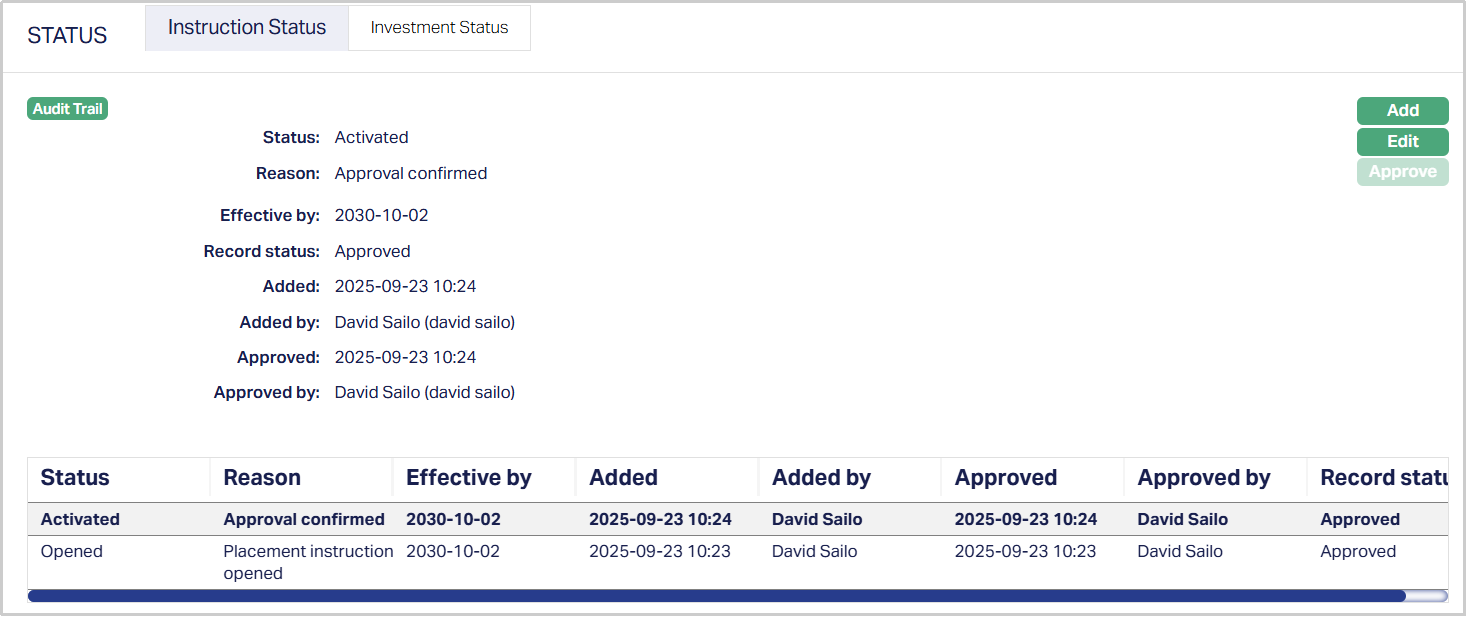
Task: Switch to the Instruction Status tab
Action: [x=247, y=28]
